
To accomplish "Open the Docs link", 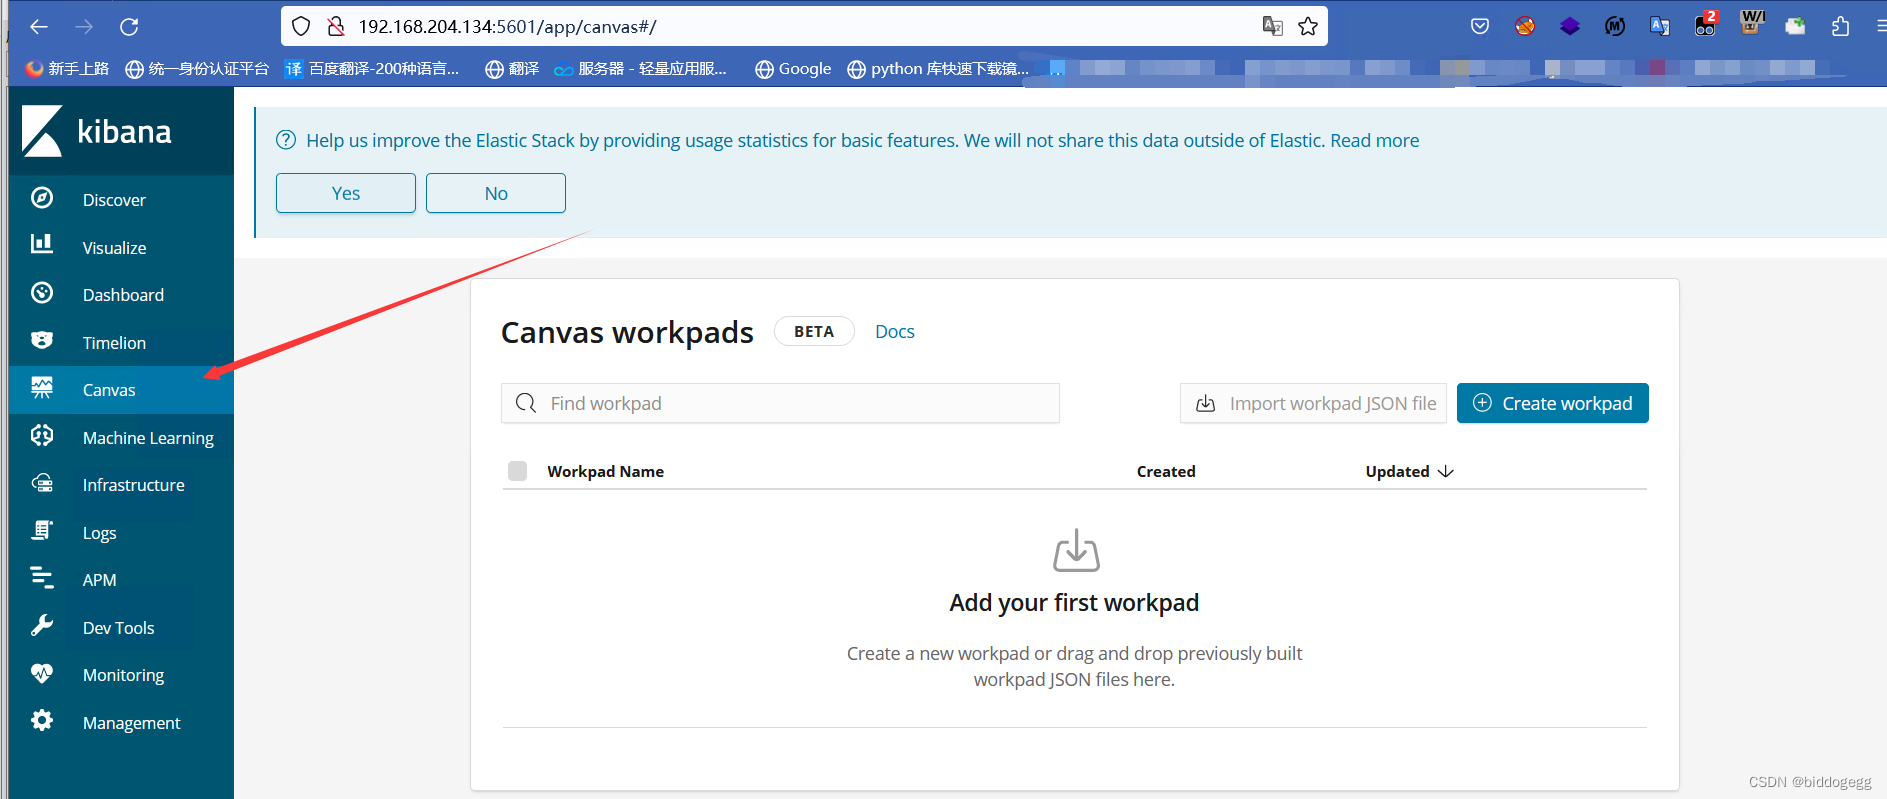I will click(x=895, y=332).
